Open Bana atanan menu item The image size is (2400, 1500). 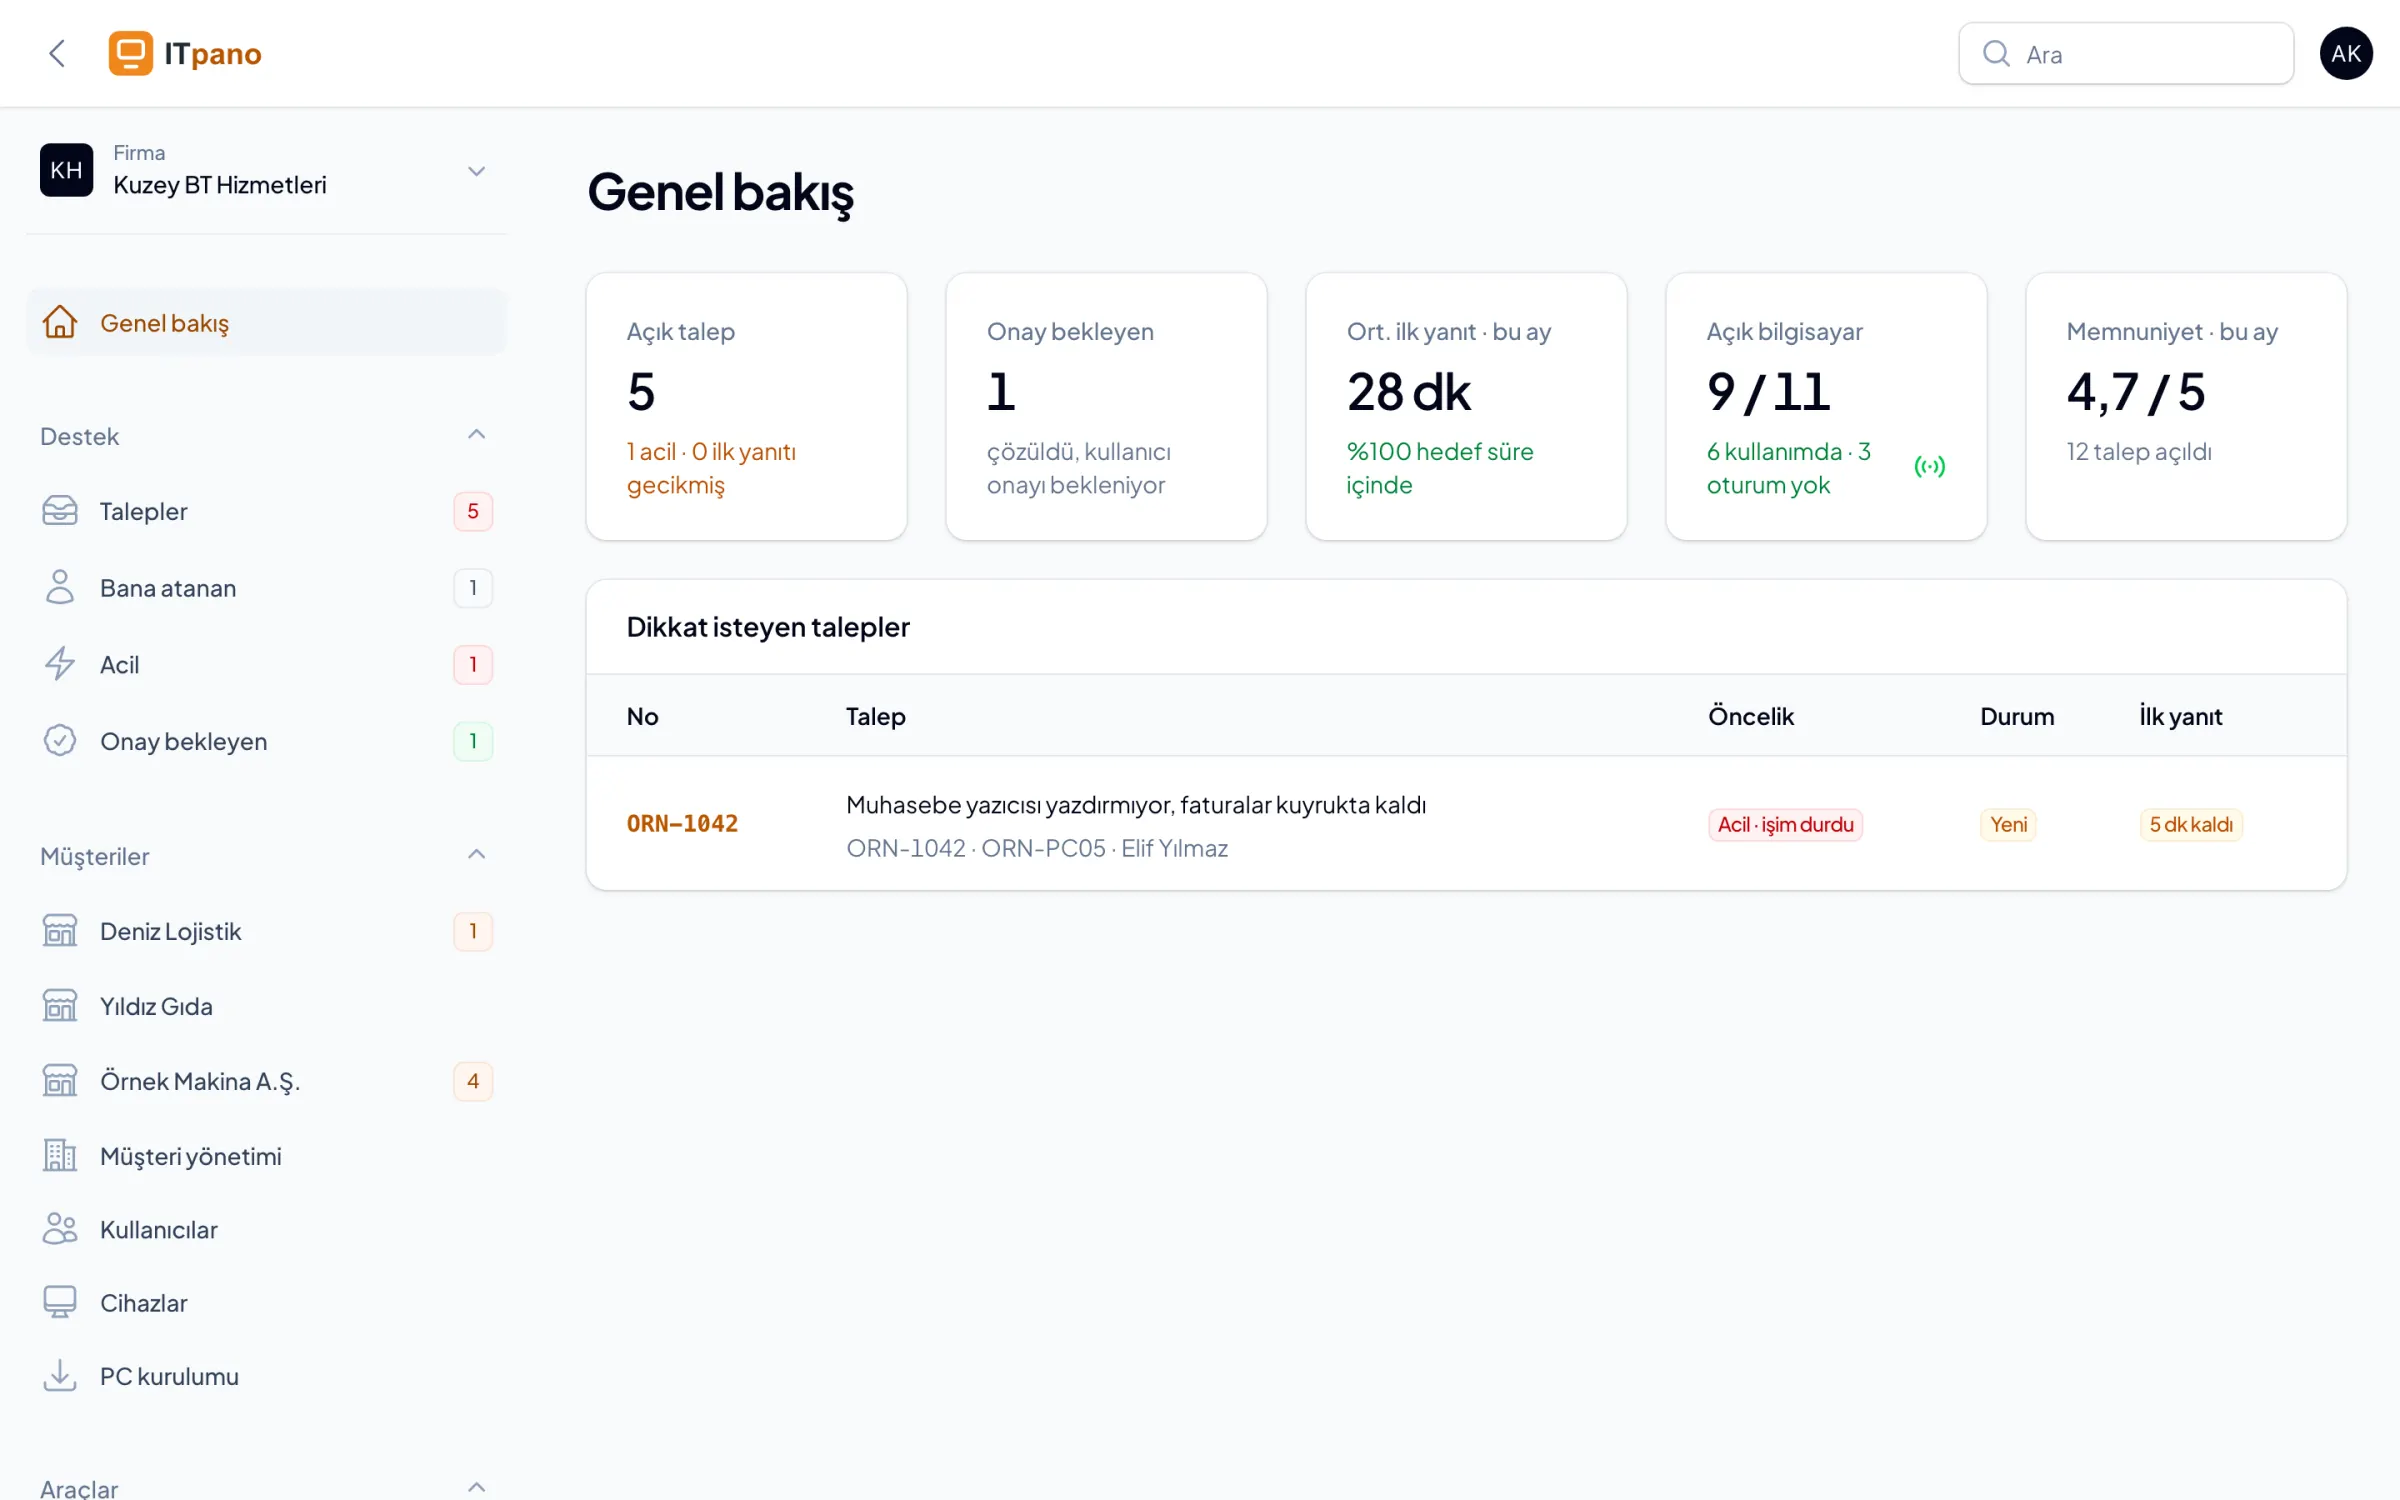point(266,588)
